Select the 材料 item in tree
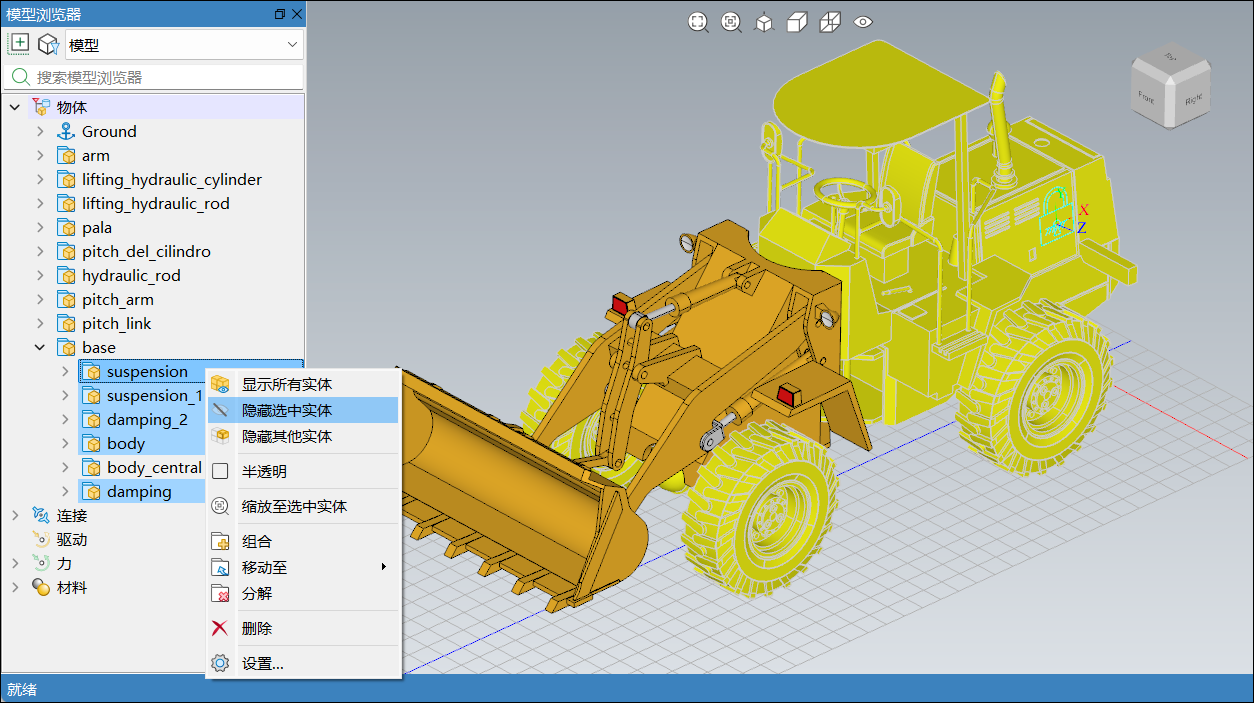Screen dimensions: 1254x703 point(72,588)
